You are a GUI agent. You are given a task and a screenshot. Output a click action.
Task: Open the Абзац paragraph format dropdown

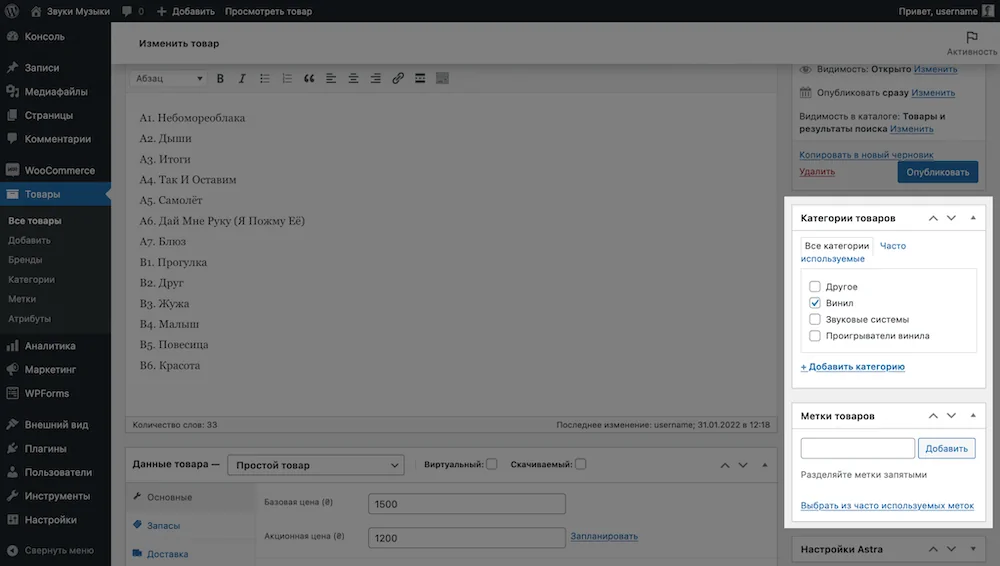coord(168,78)
